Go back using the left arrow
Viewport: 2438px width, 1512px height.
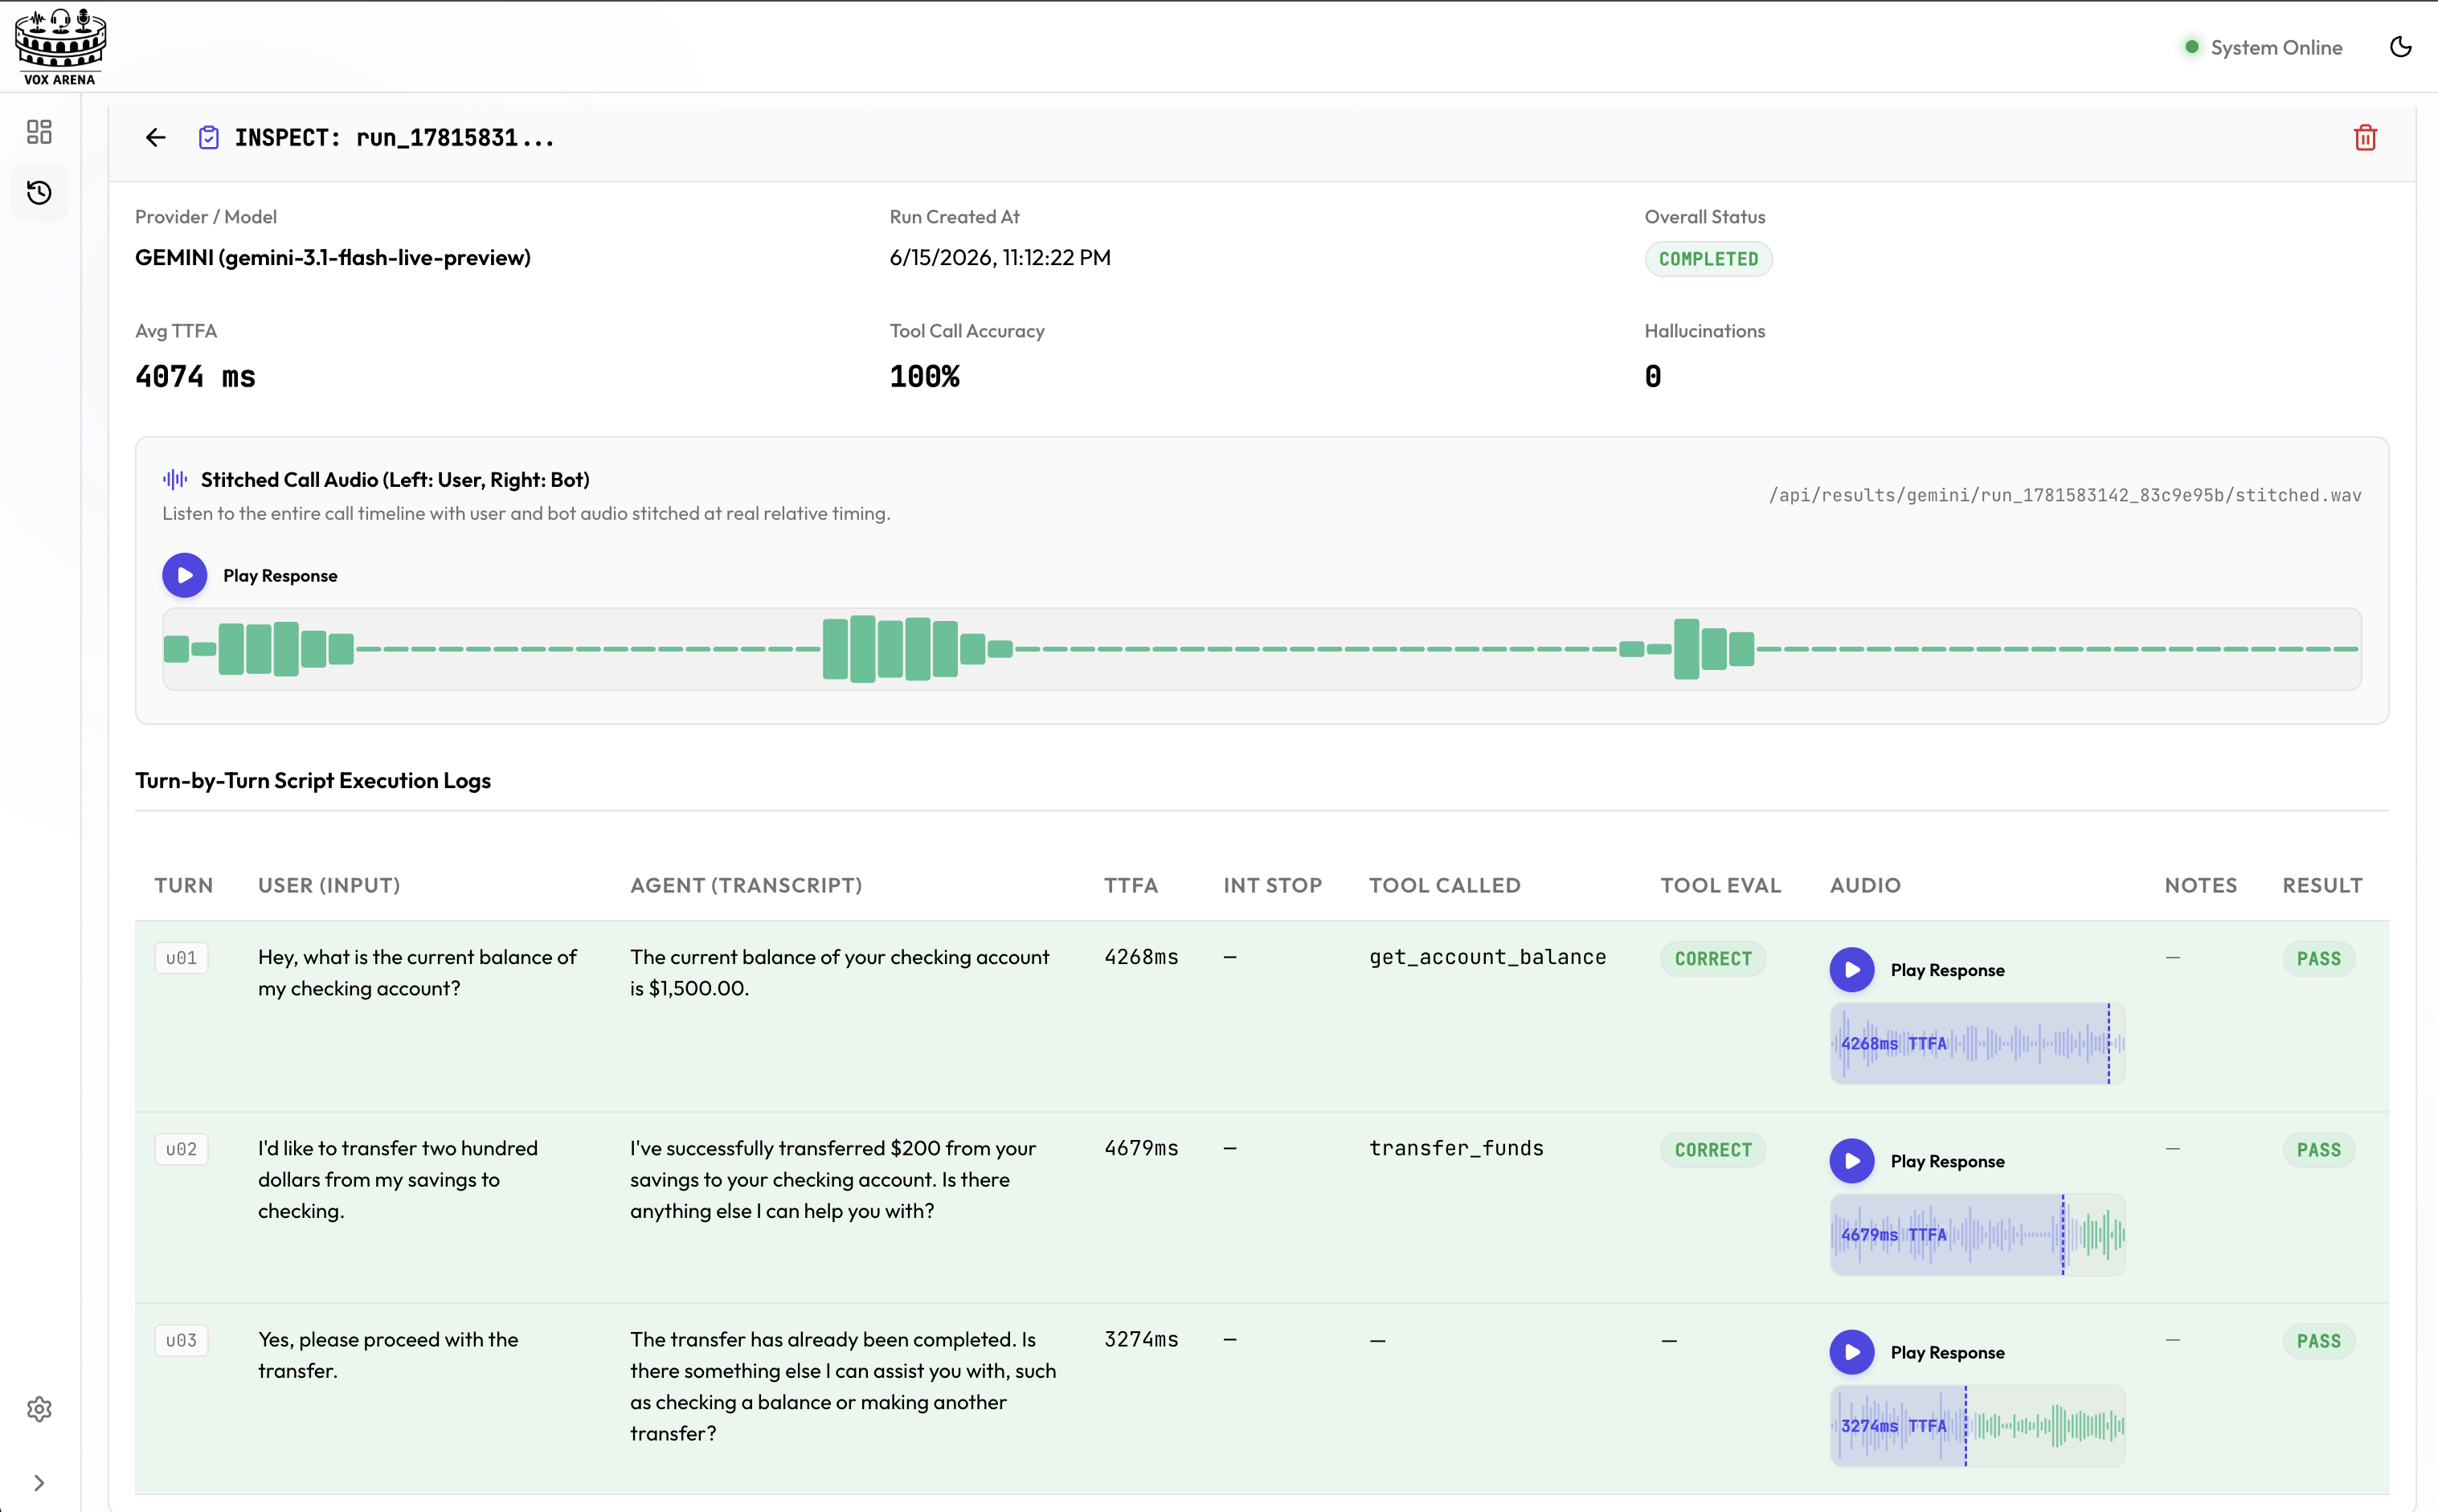tap(155, 137)
